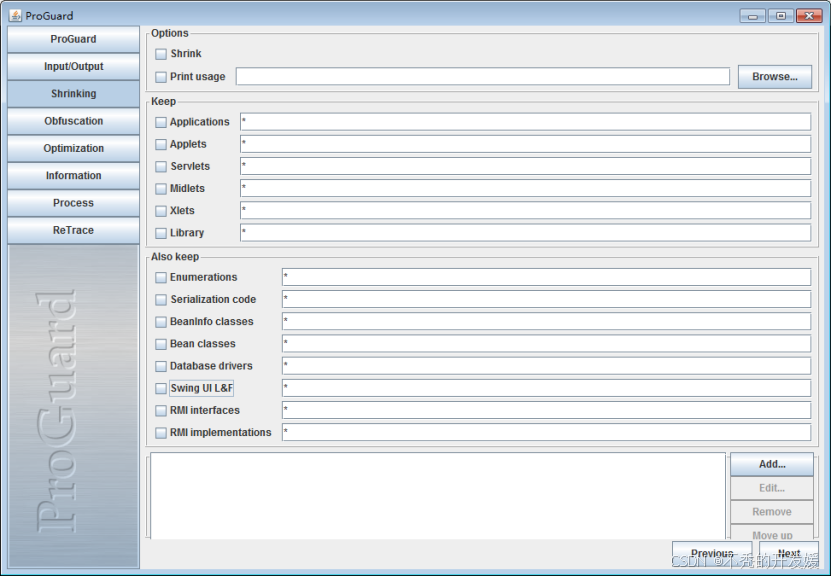Click the Enumerations filter text field
Image resolution: width=831 pixels, height=577 pixels.
coord(546,277)
